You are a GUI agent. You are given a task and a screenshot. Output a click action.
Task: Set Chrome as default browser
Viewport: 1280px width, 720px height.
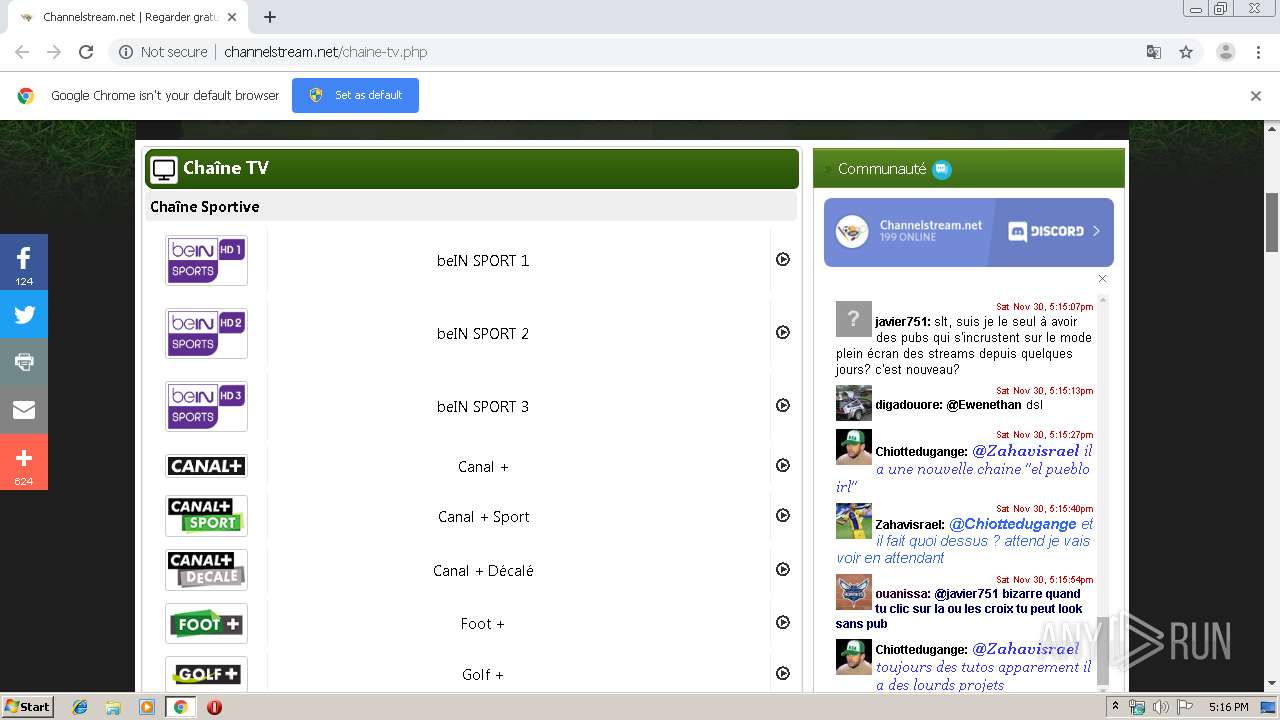click(x=355, y=95)
